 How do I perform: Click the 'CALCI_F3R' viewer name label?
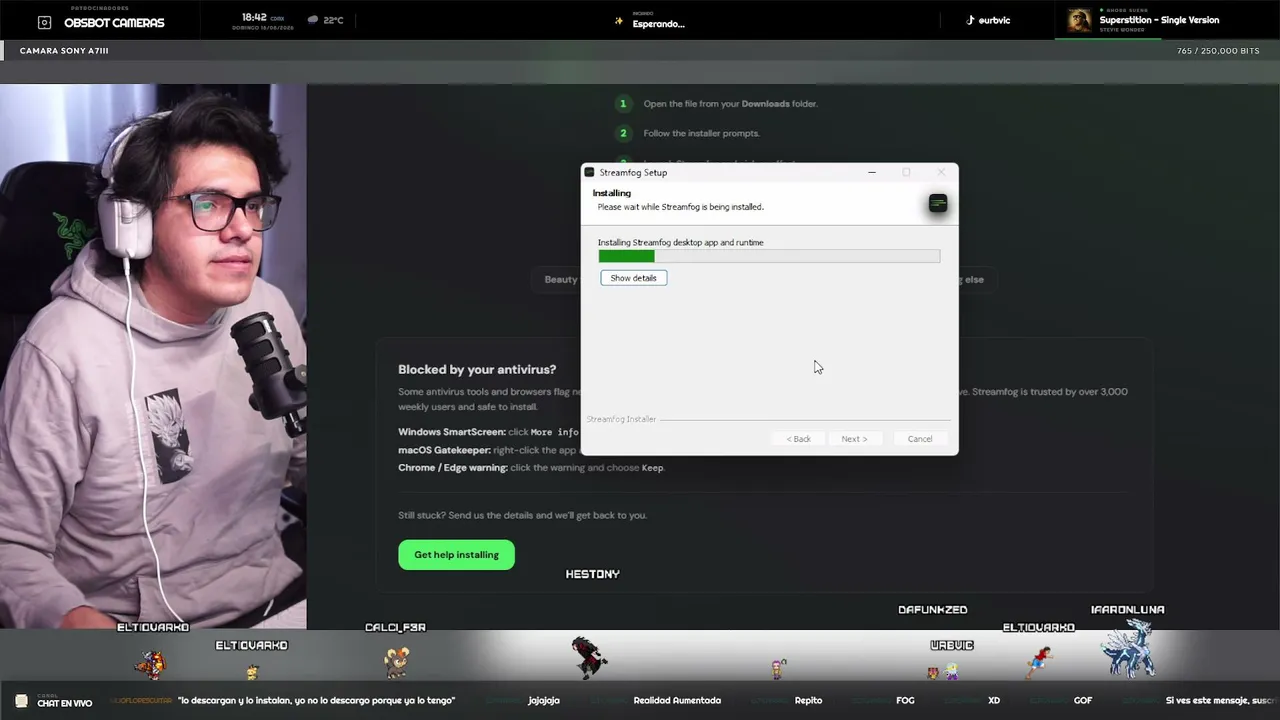pyautogui.click(x=396, y=628)
